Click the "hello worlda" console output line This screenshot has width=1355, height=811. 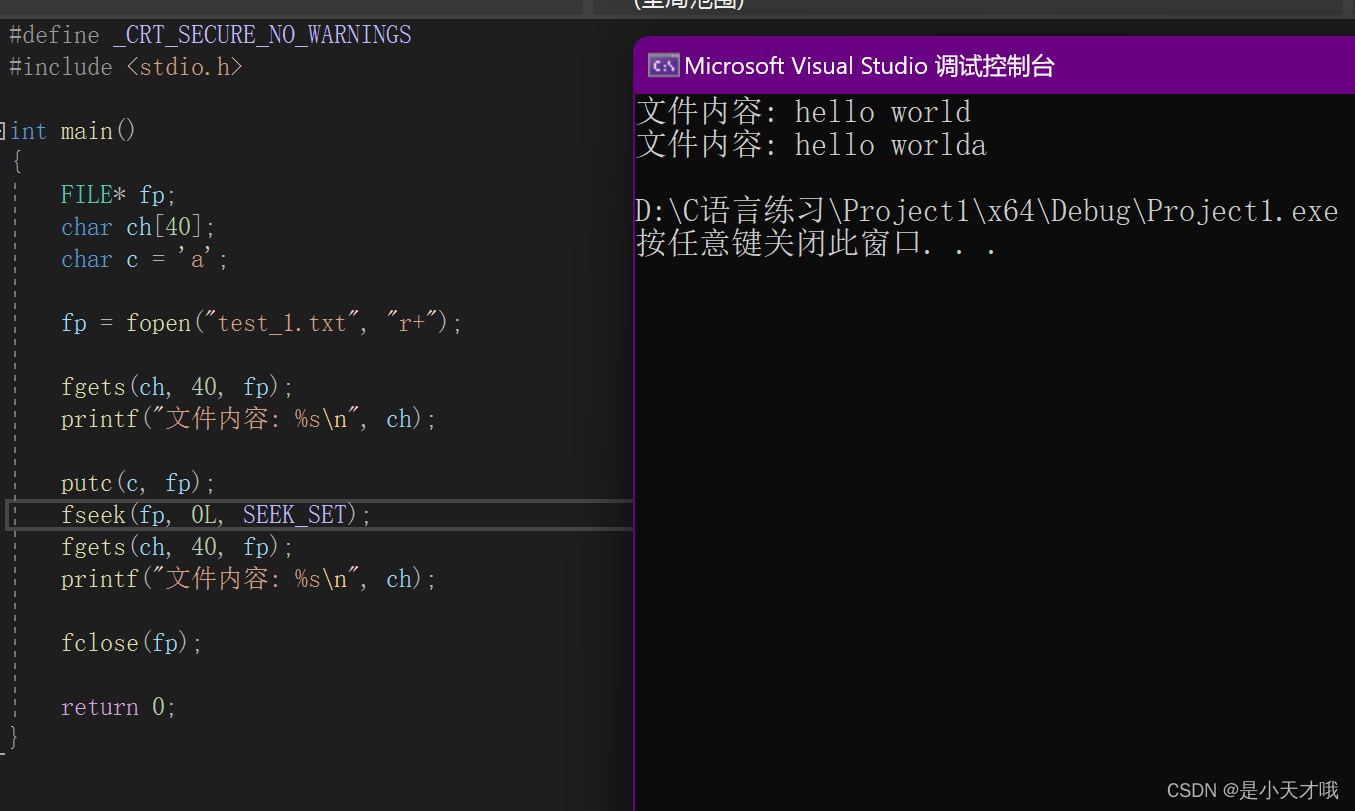pos(811,145)
